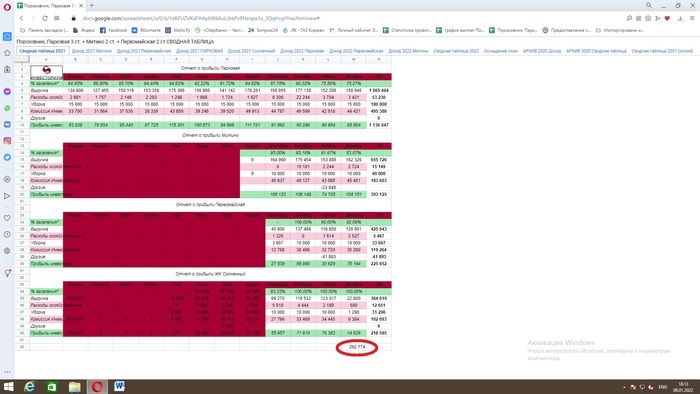Reload the page with refresh icon
700x394 pixels.
(45, 18)
